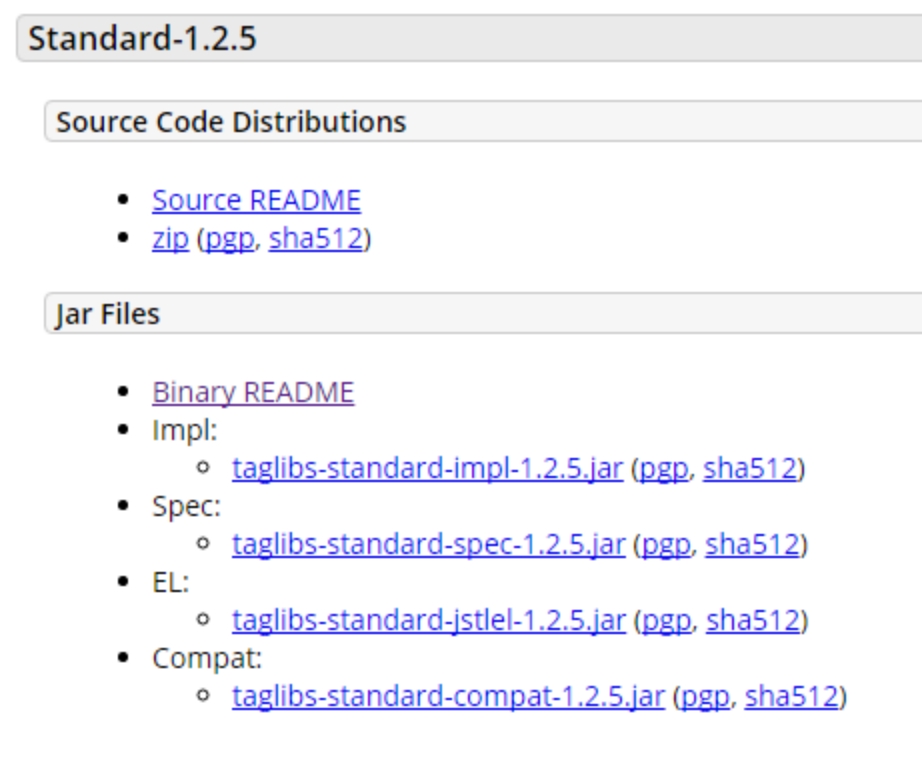This screenshot has width=922, height=777.
Task: Click the Spec: list label
Action: click(x=186, y=506)
